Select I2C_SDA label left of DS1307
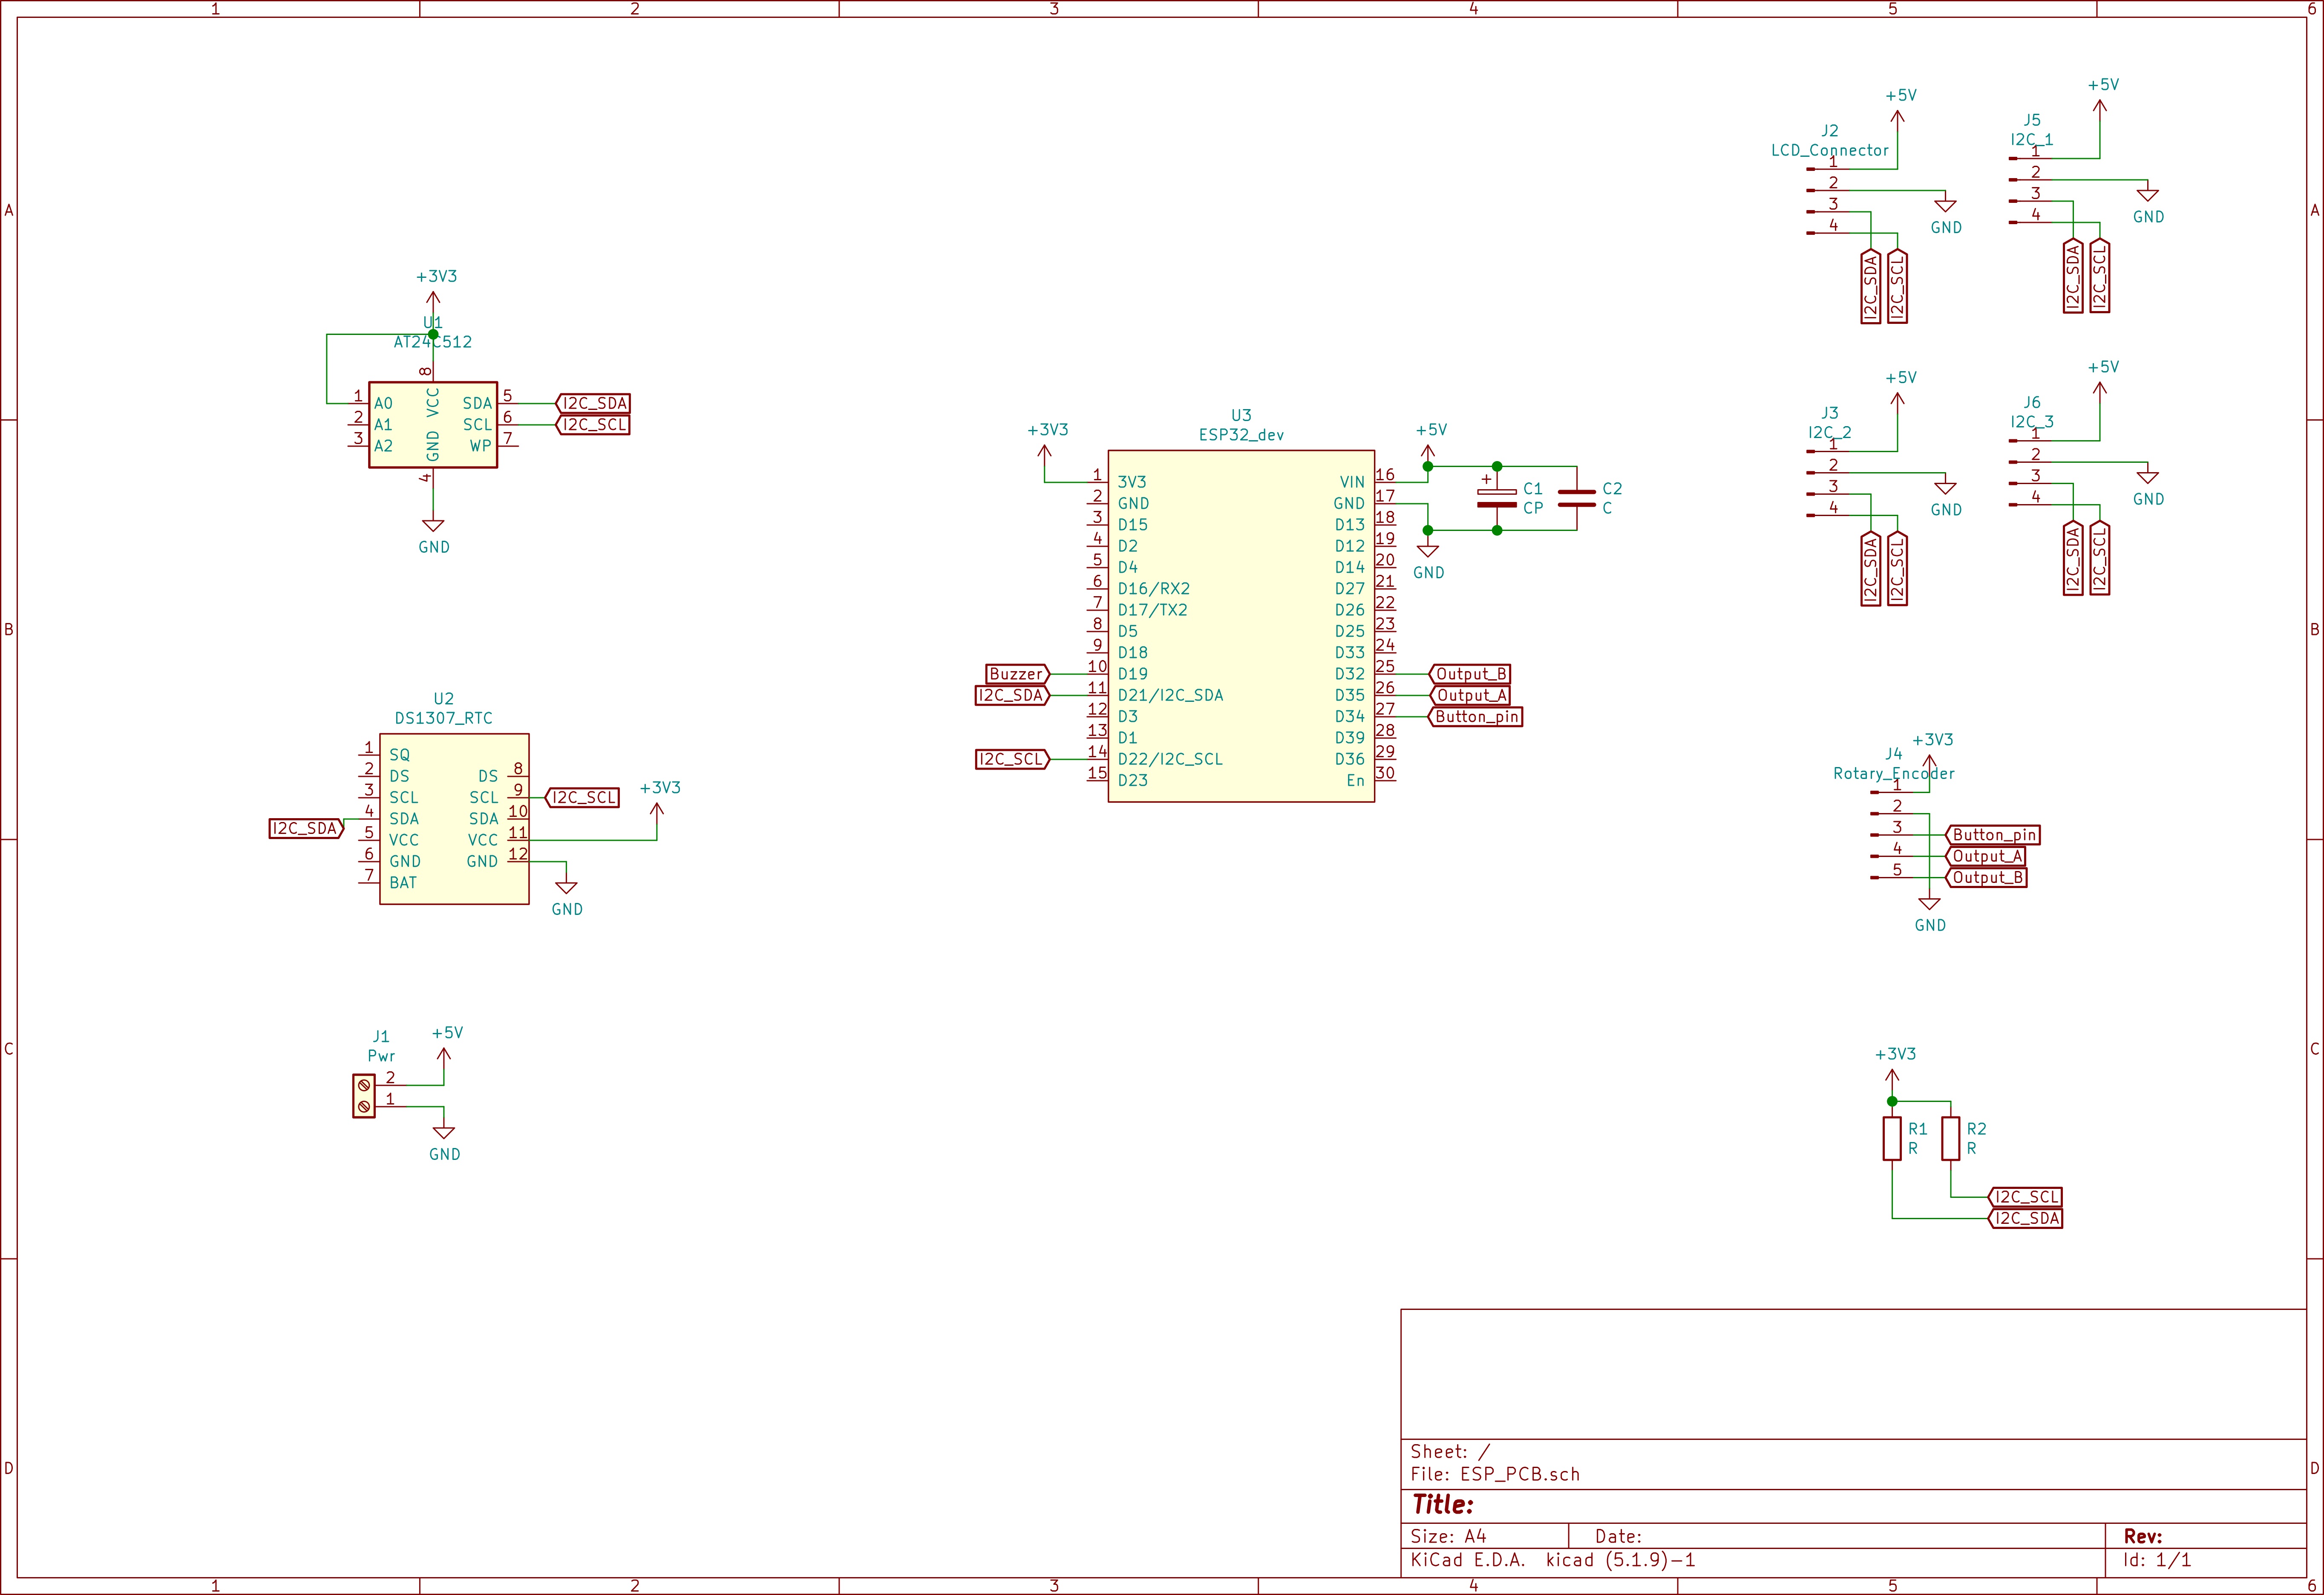2324x1595 pixels. [307, 828]
